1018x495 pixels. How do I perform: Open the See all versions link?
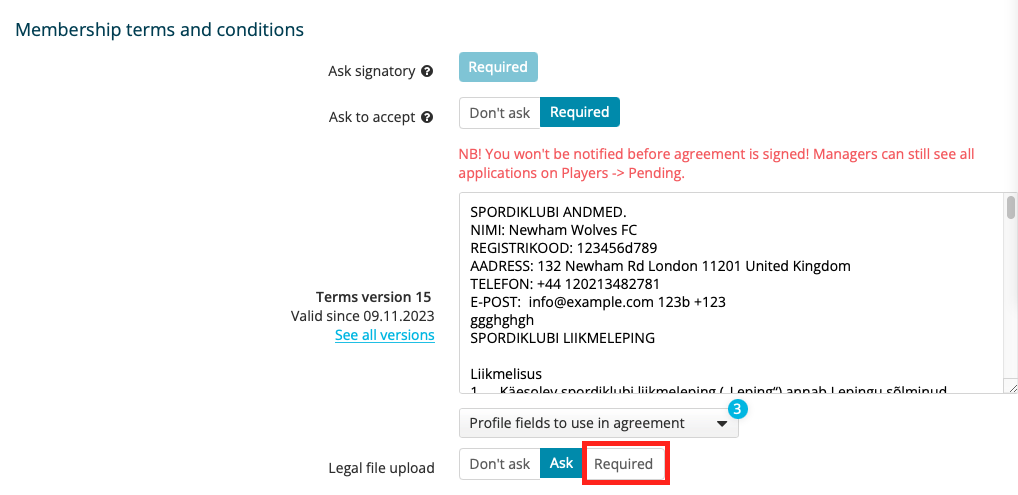(385, 335)
